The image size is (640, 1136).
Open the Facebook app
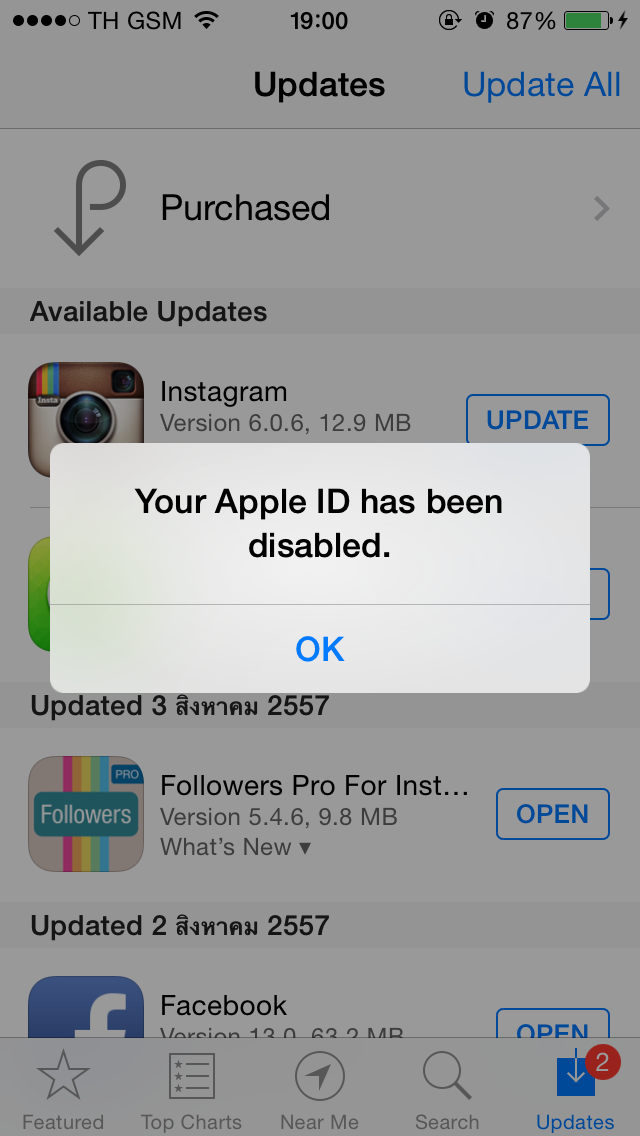point(552,1023)
